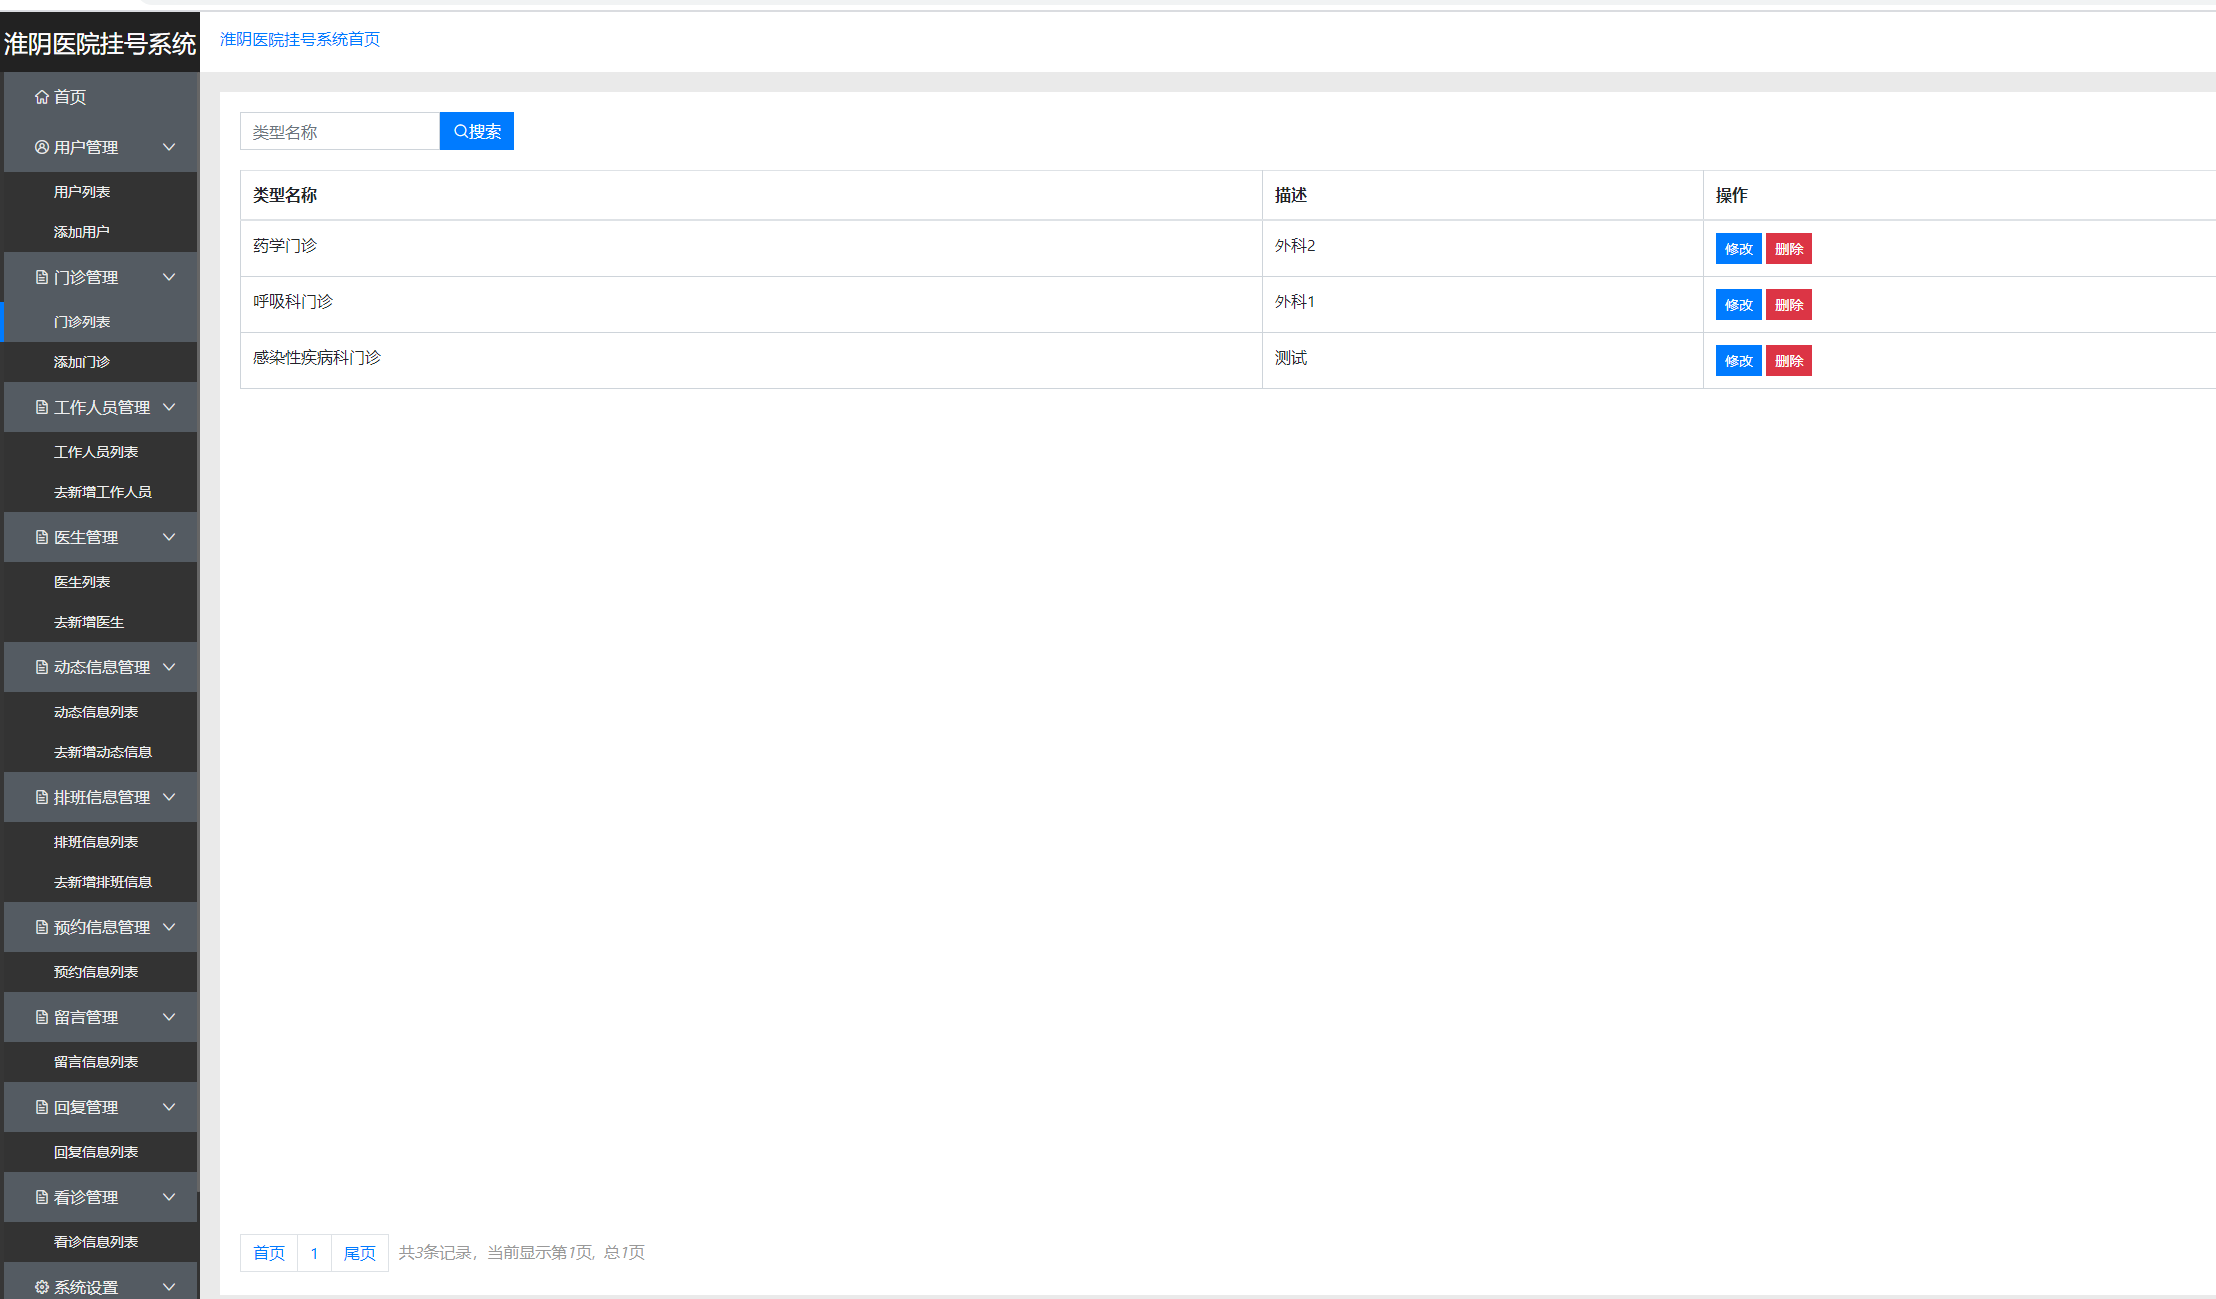The width and height of the screenshot is (2216, 1299).
Task: Toggle the 回复管理 chevron
Action: click(169, 1107)
